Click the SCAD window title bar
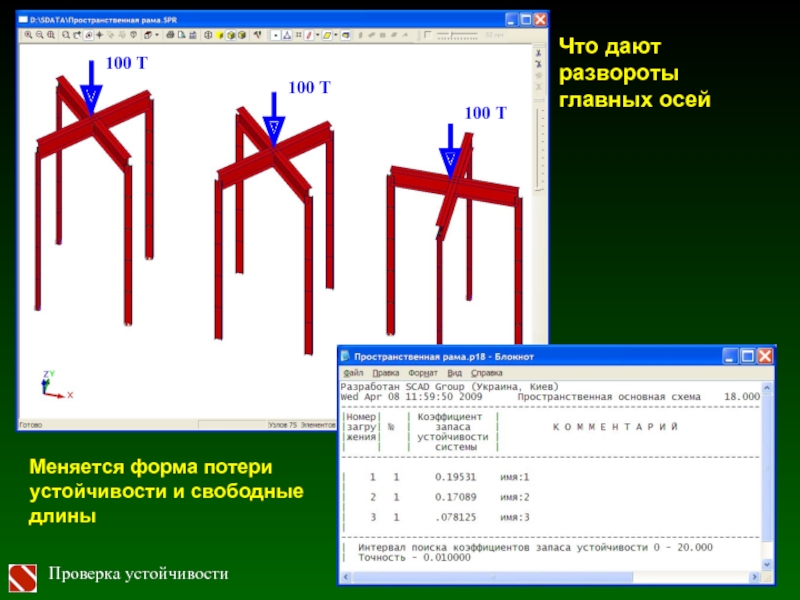Image resolution: width=800 pixels, height=600 pixels. click(260, 20)
